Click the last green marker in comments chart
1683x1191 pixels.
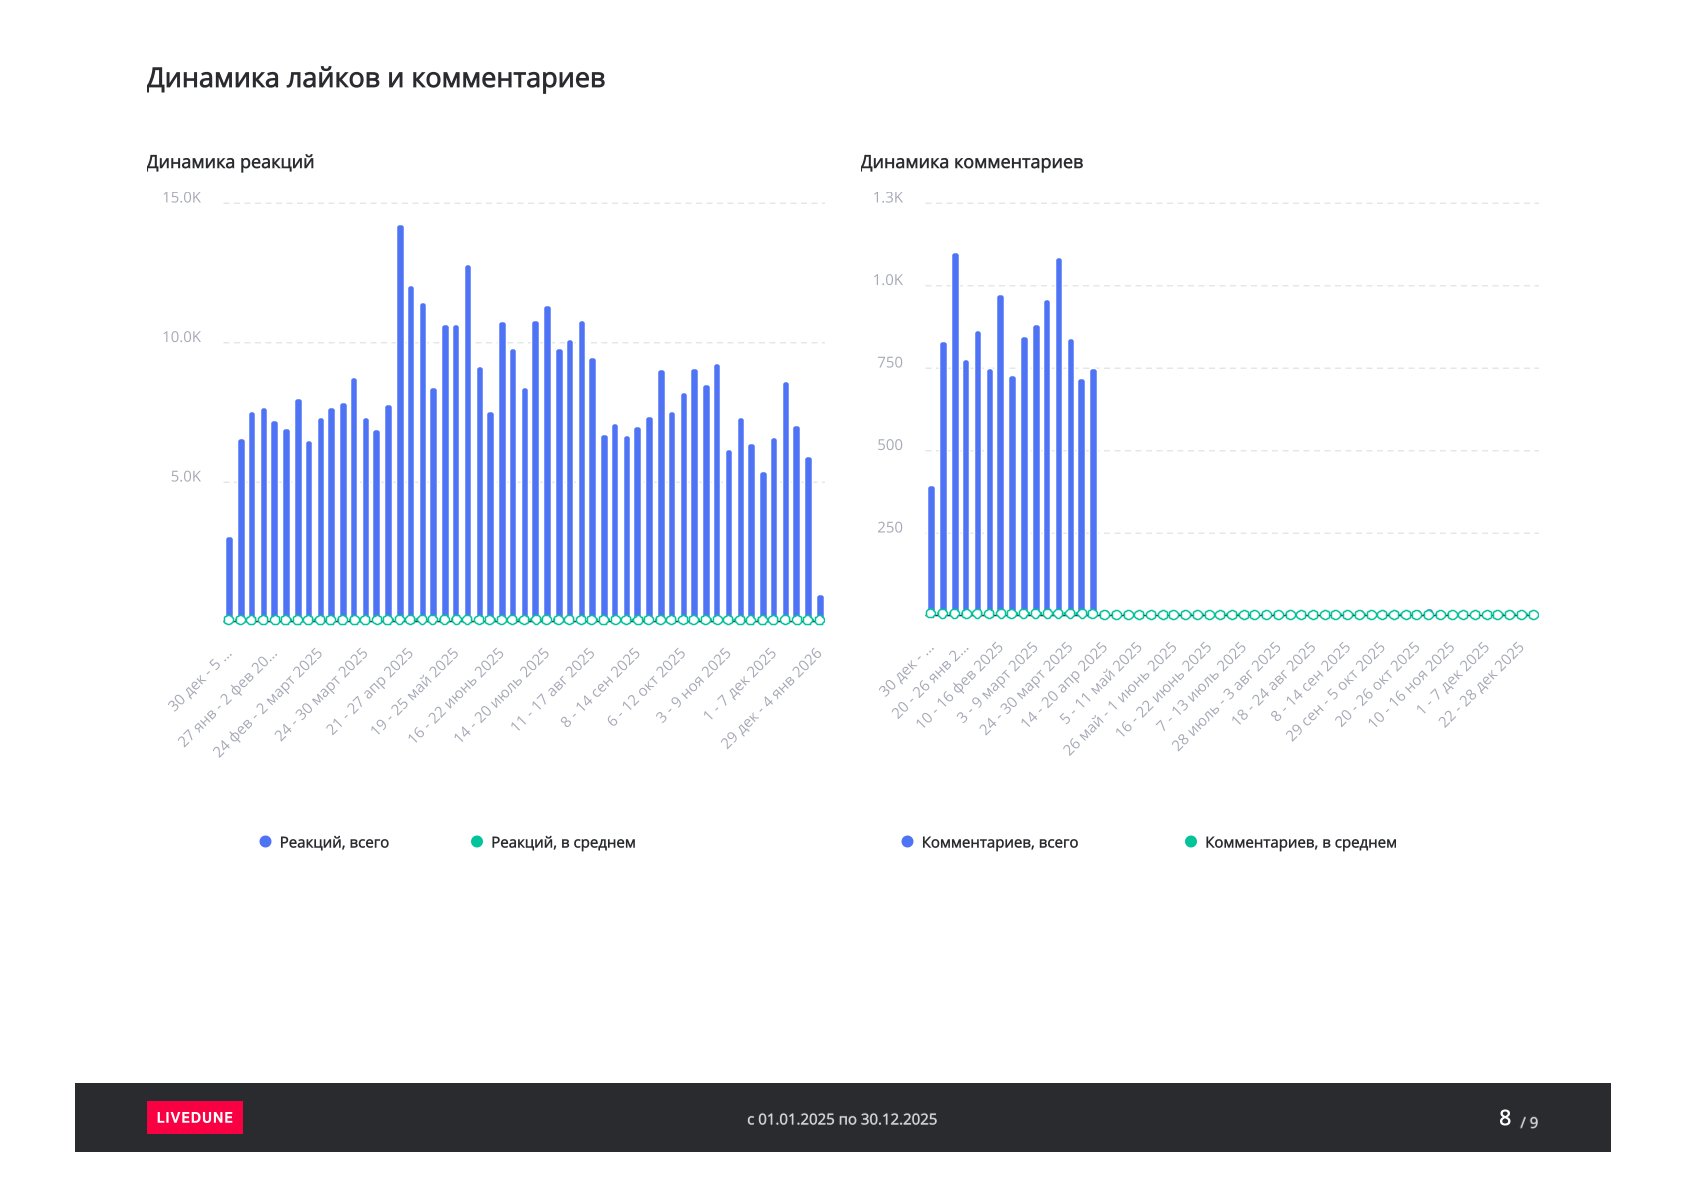[x=1533, y=615]
